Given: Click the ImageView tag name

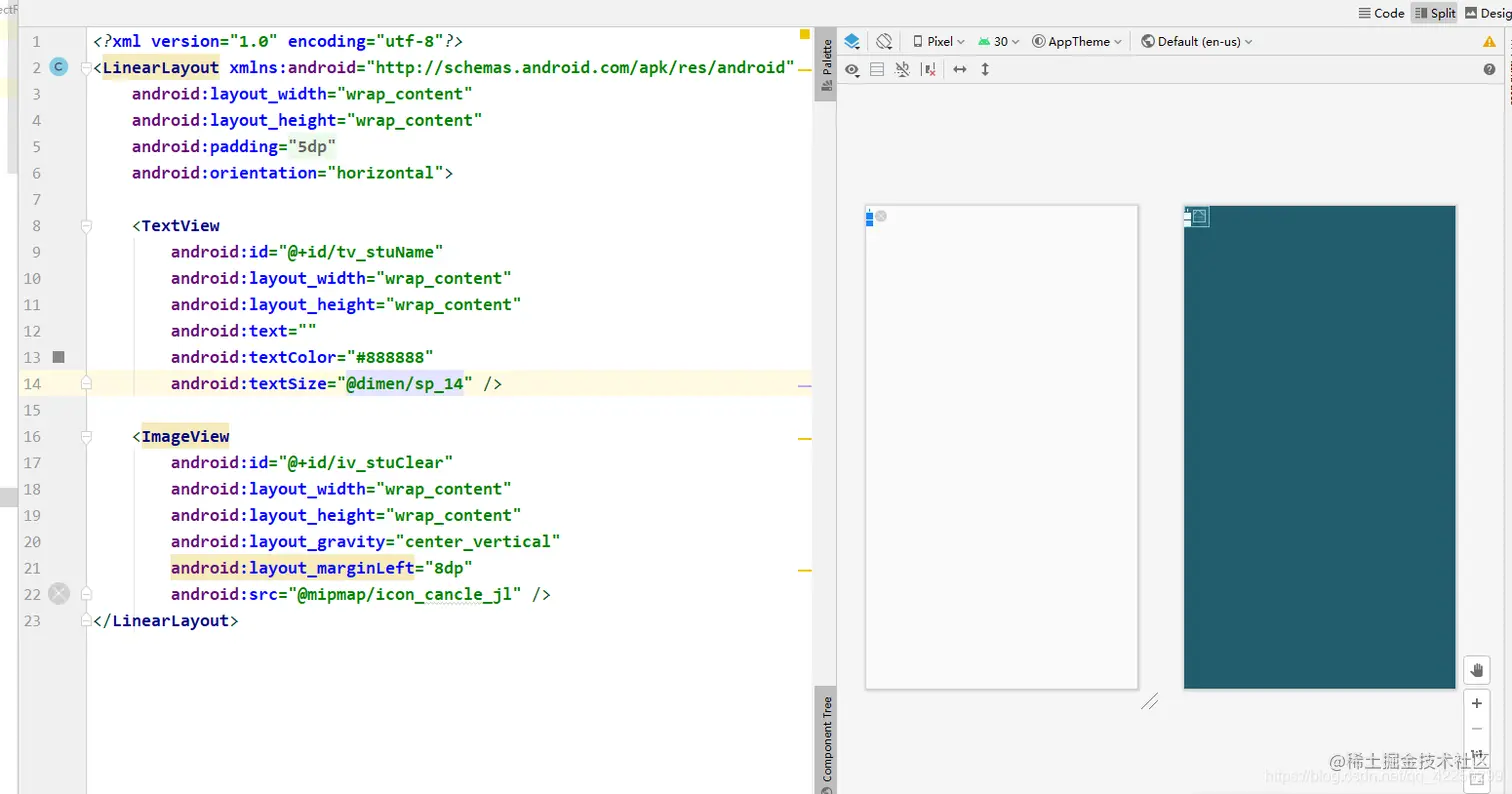Looking at the screenshot, I should [185, 436].
